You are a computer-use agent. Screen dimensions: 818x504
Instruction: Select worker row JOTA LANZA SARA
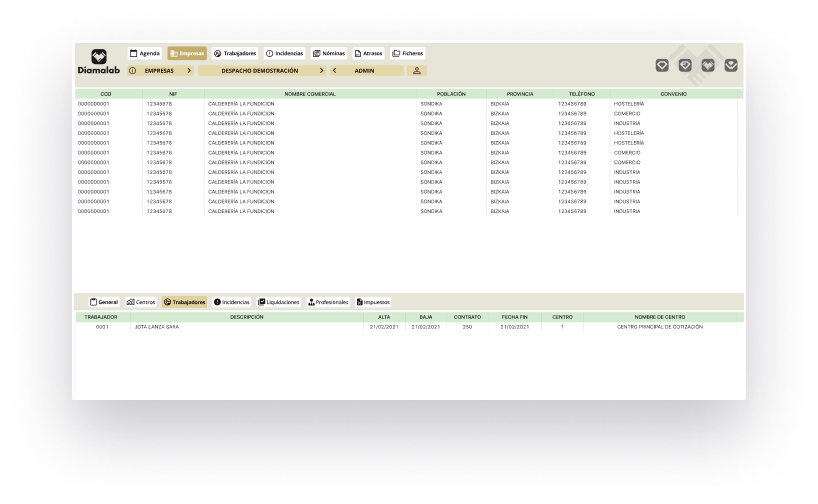157,327
